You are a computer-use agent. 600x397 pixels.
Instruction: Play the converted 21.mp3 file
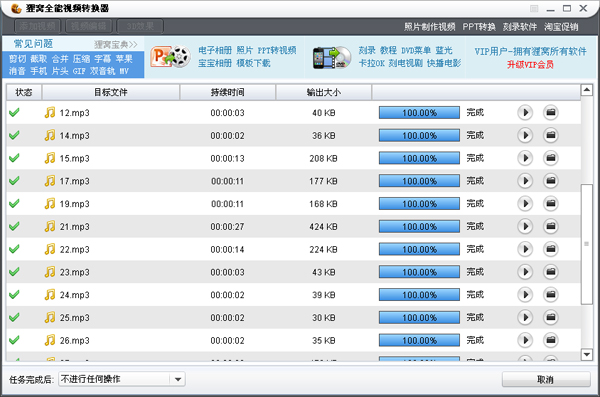(x=525, y=226)
